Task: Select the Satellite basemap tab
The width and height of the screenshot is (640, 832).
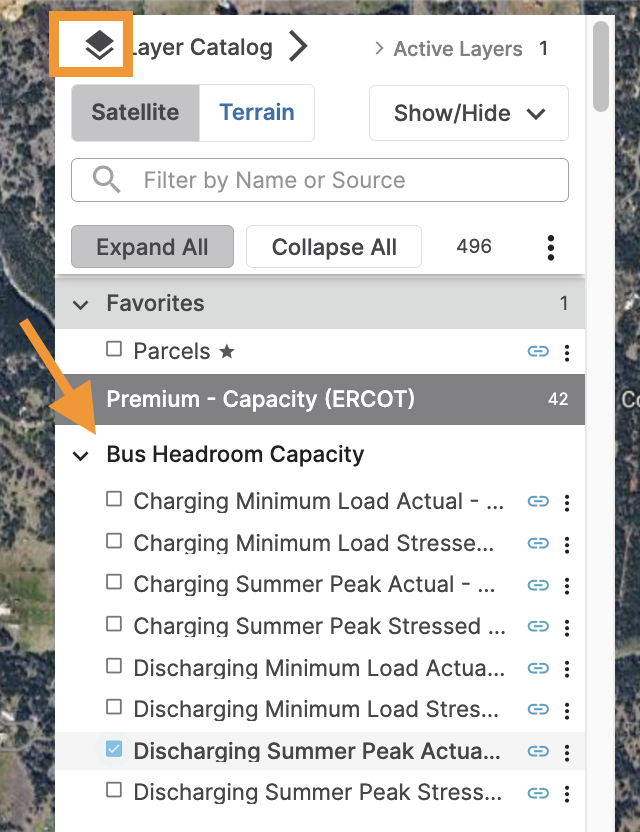Action: tap(135, 113)
